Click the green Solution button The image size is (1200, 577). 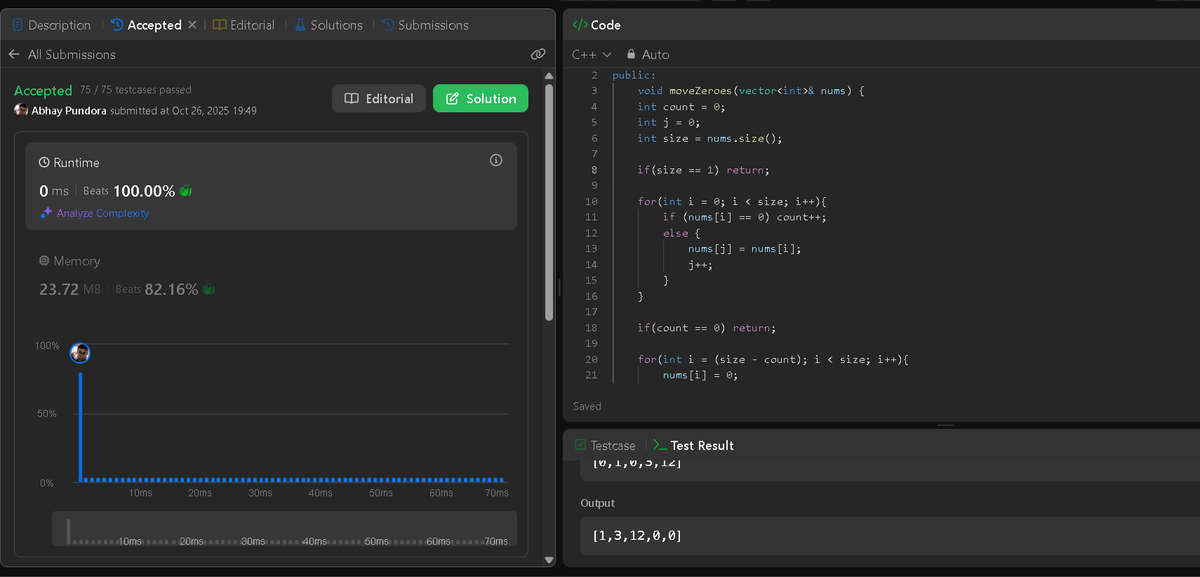480,98
